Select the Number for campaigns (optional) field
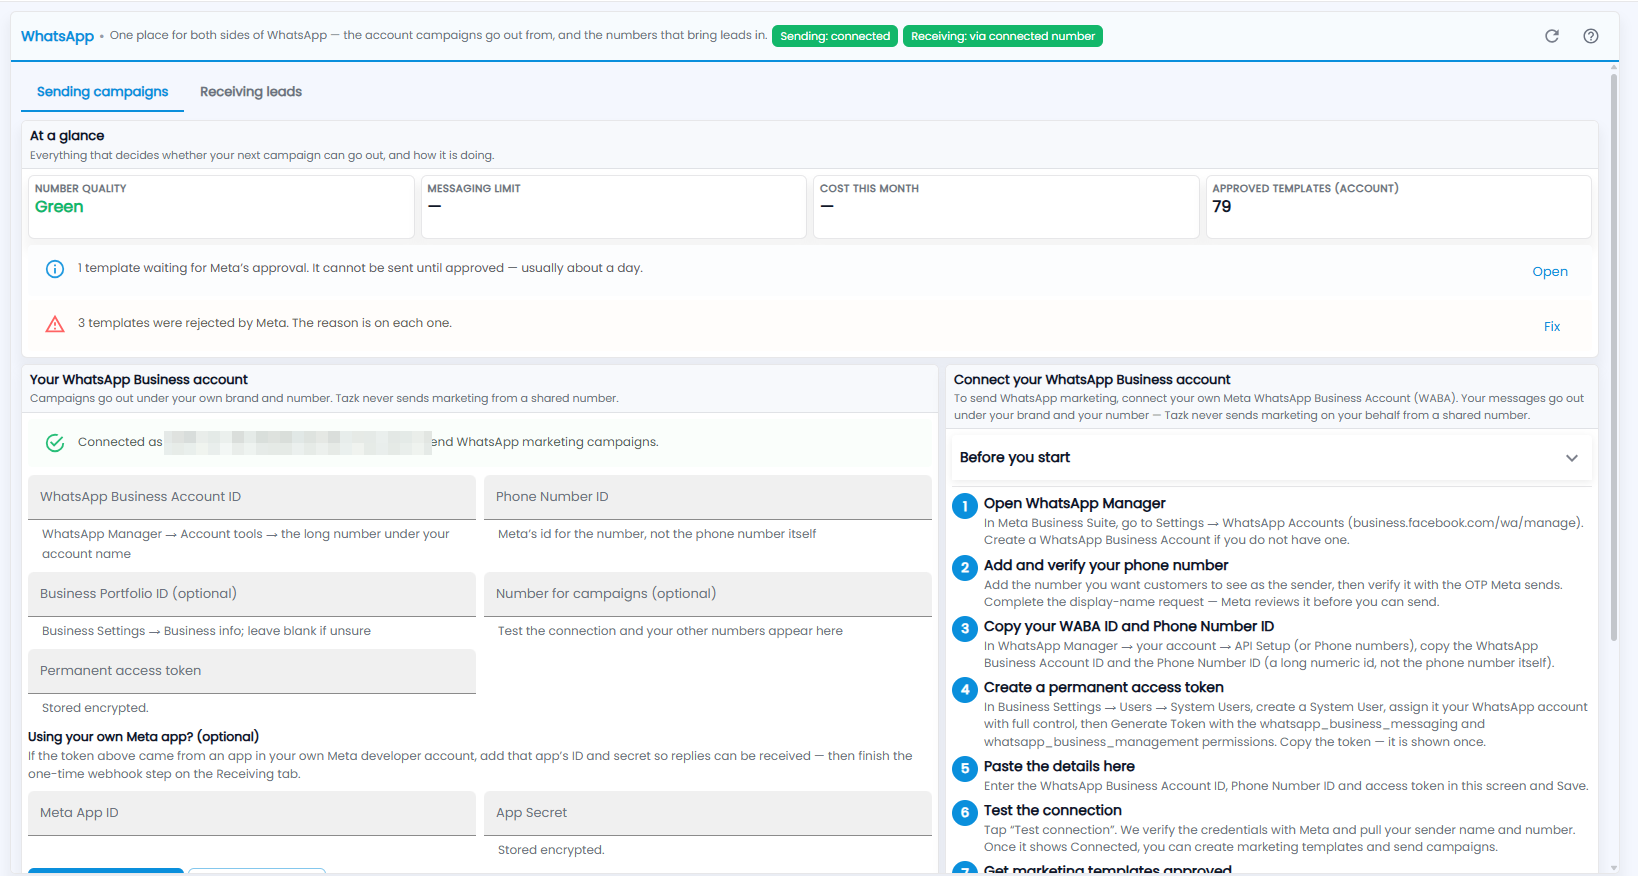The image size is (1638, 876). (708, 594)
